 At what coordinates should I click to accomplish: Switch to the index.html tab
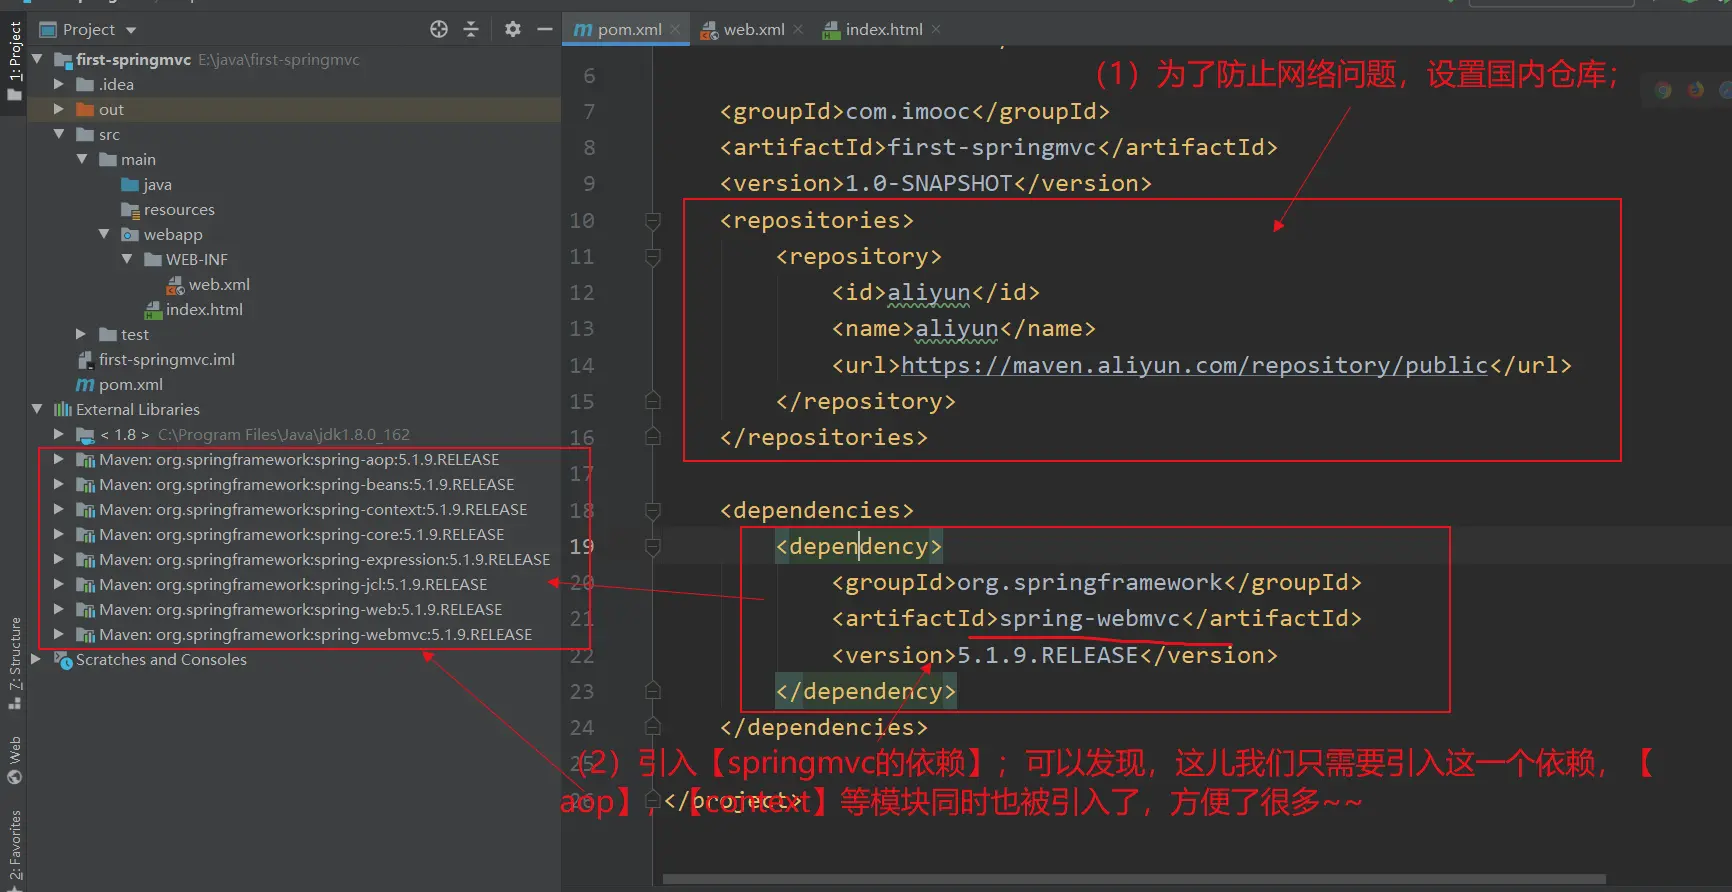[883, 29]
